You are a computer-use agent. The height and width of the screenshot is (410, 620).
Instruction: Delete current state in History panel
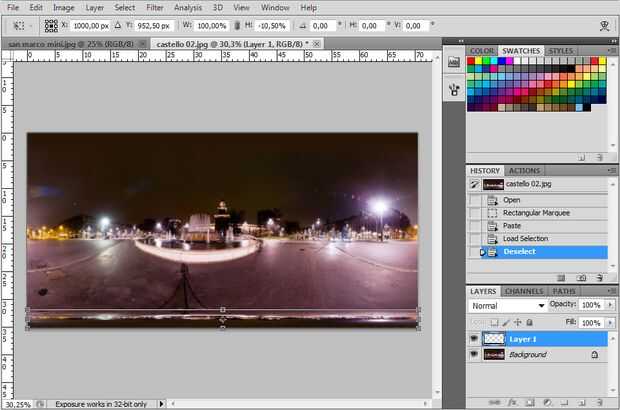[599, 278]
